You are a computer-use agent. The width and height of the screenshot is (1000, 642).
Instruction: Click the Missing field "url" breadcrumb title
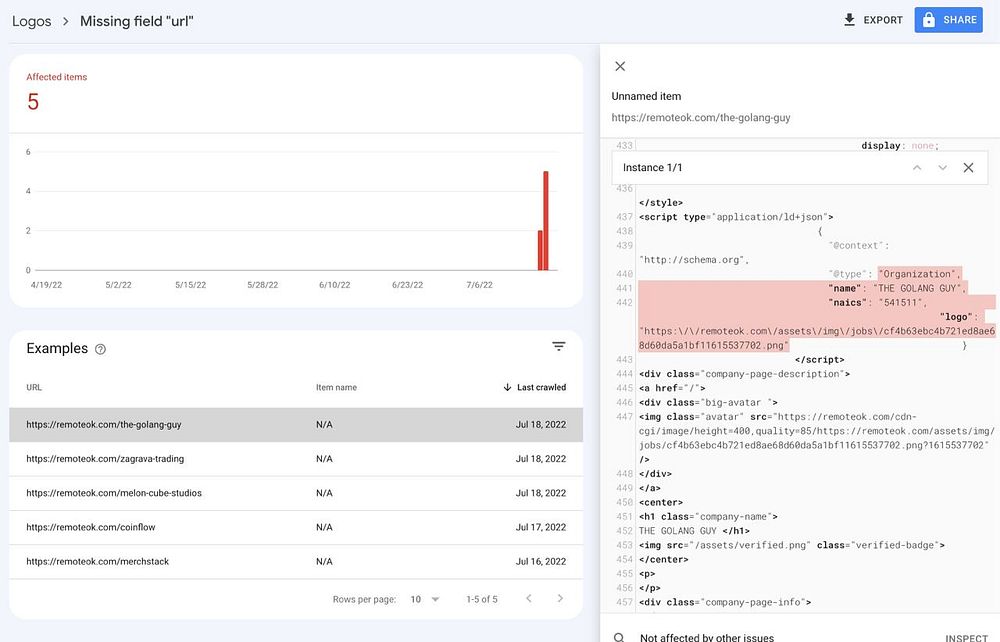coord(136,21)
